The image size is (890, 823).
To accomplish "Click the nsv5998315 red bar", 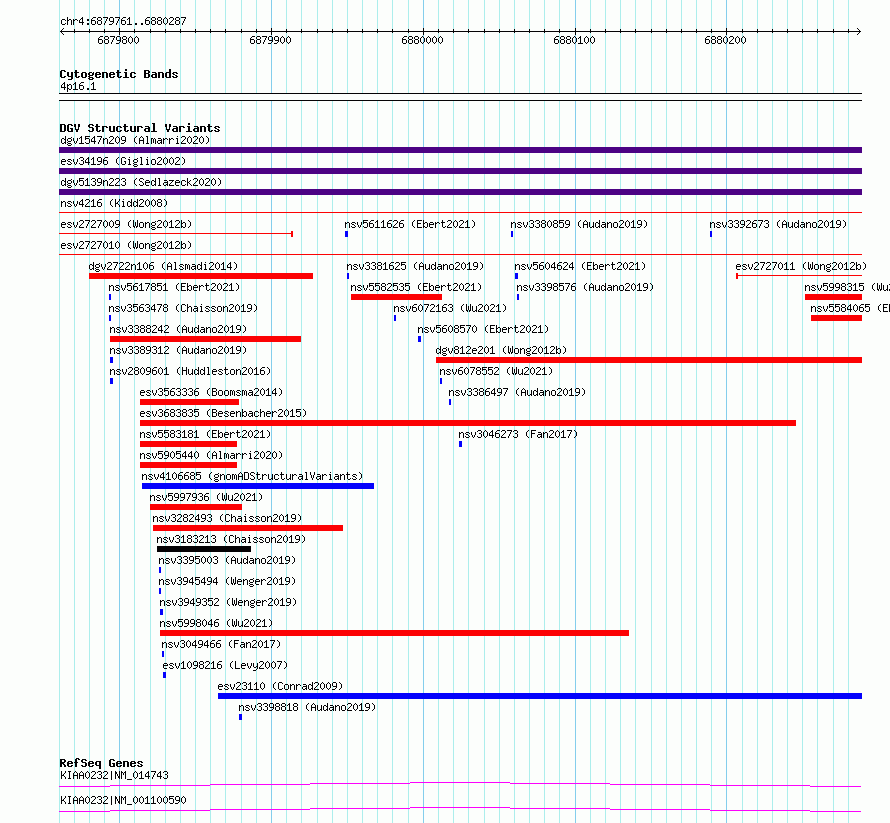I will pos(833,297).
